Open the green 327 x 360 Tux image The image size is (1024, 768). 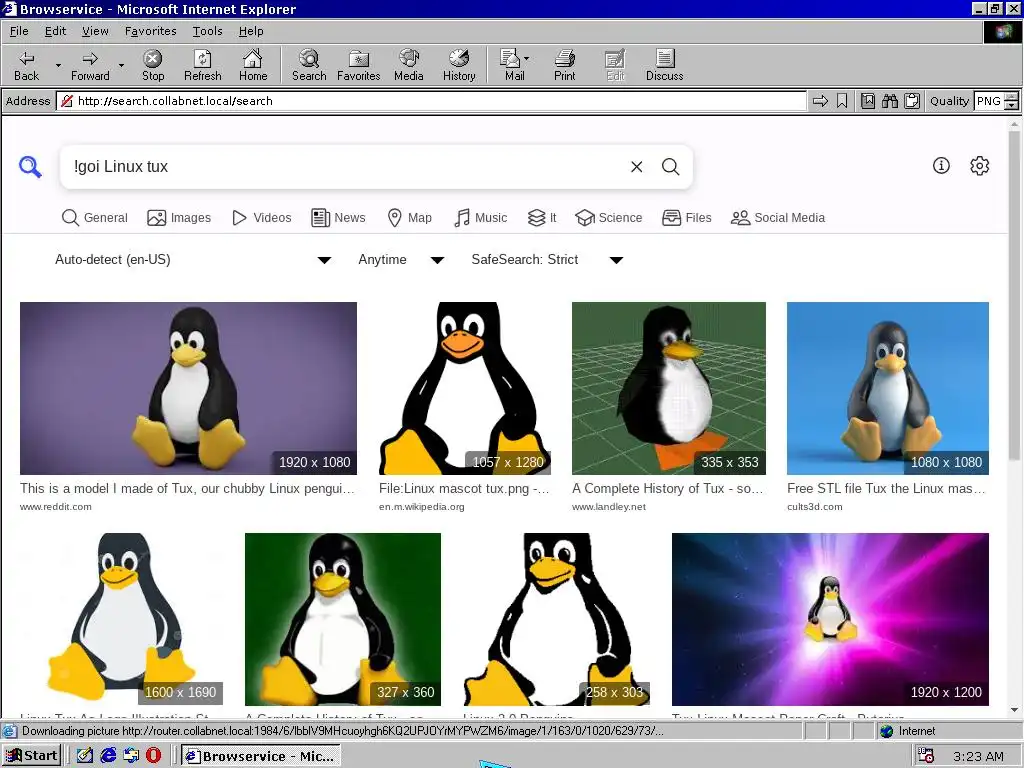point(343,619)
